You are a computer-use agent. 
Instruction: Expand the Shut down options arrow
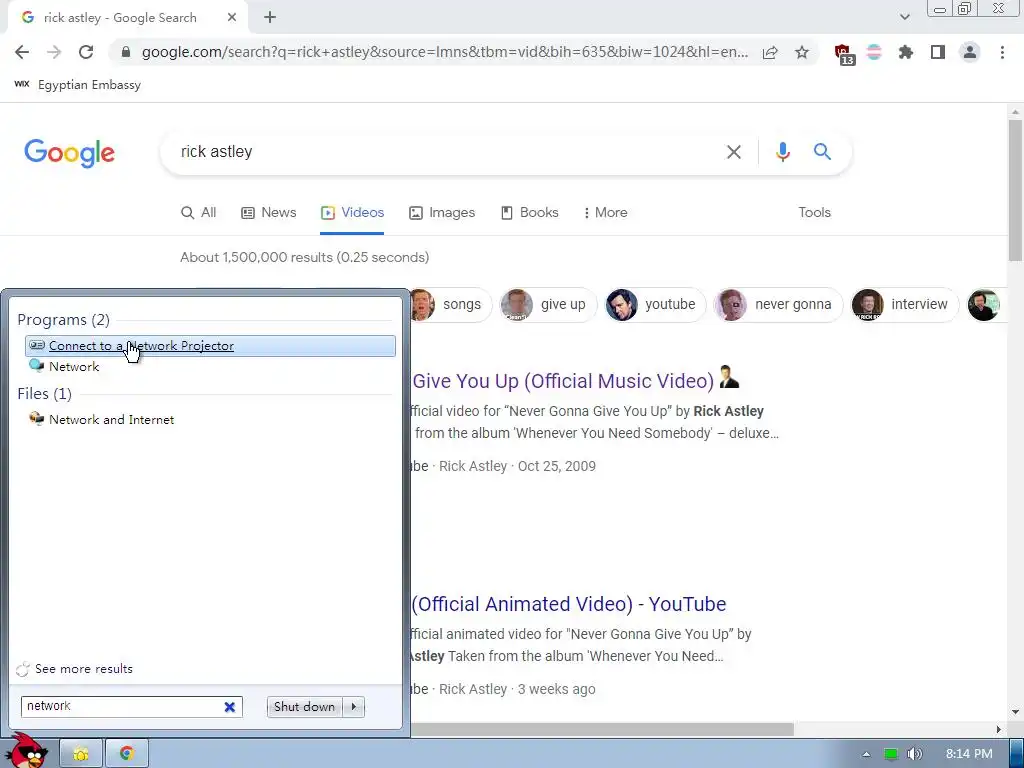pos(354,707)
